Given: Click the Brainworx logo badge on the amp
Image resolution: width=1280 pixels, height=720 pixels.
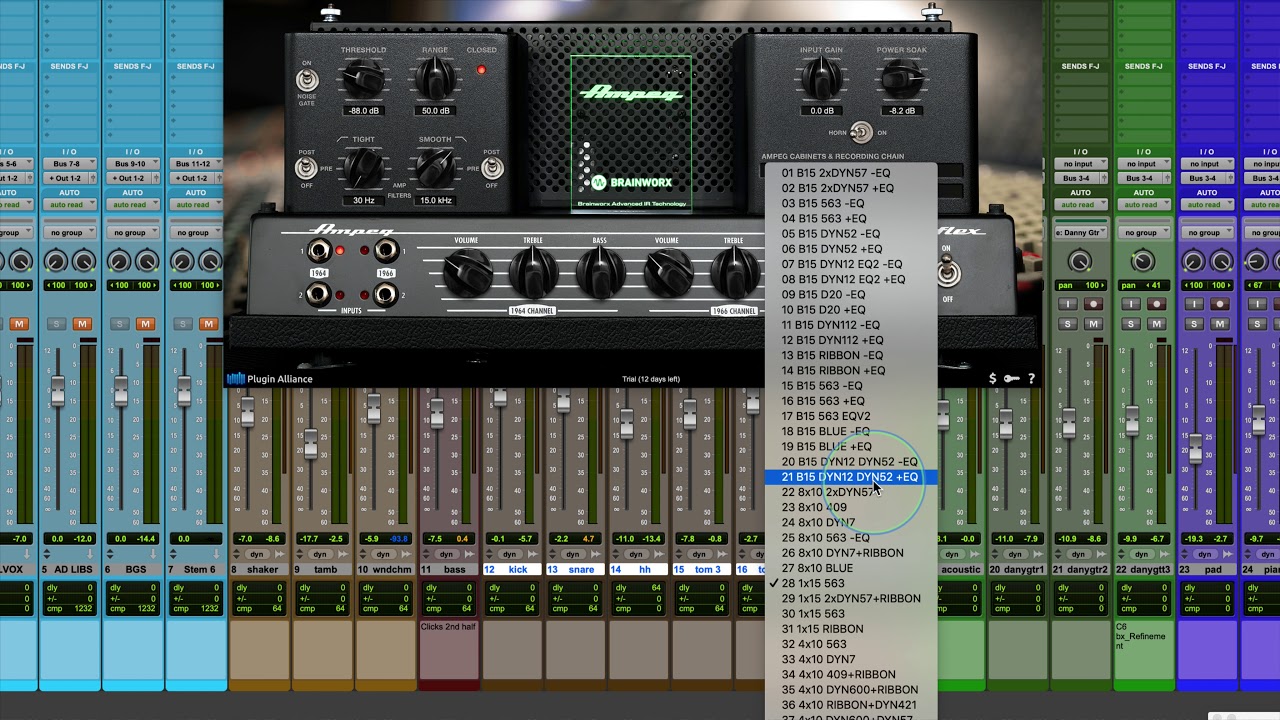Looking at the screenshot, I should click(631, 182).
